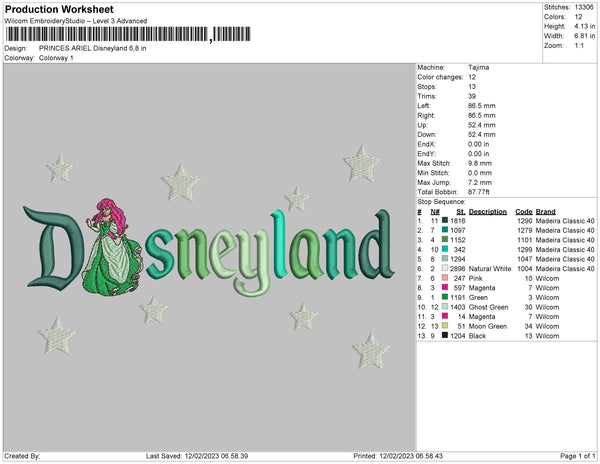Viewport: 600px width, 464px height.
Task: Click the Green swatch with 1191 stitches
Action: [445, 297]
